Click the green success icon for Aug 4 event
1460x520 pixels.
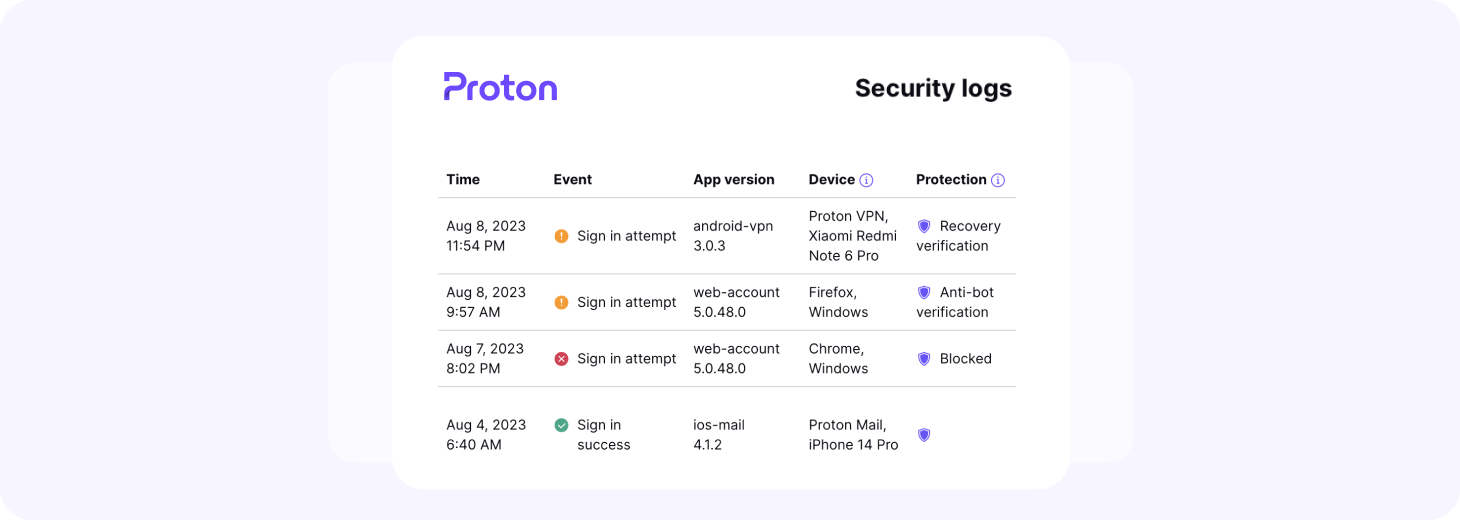point(561,425)
